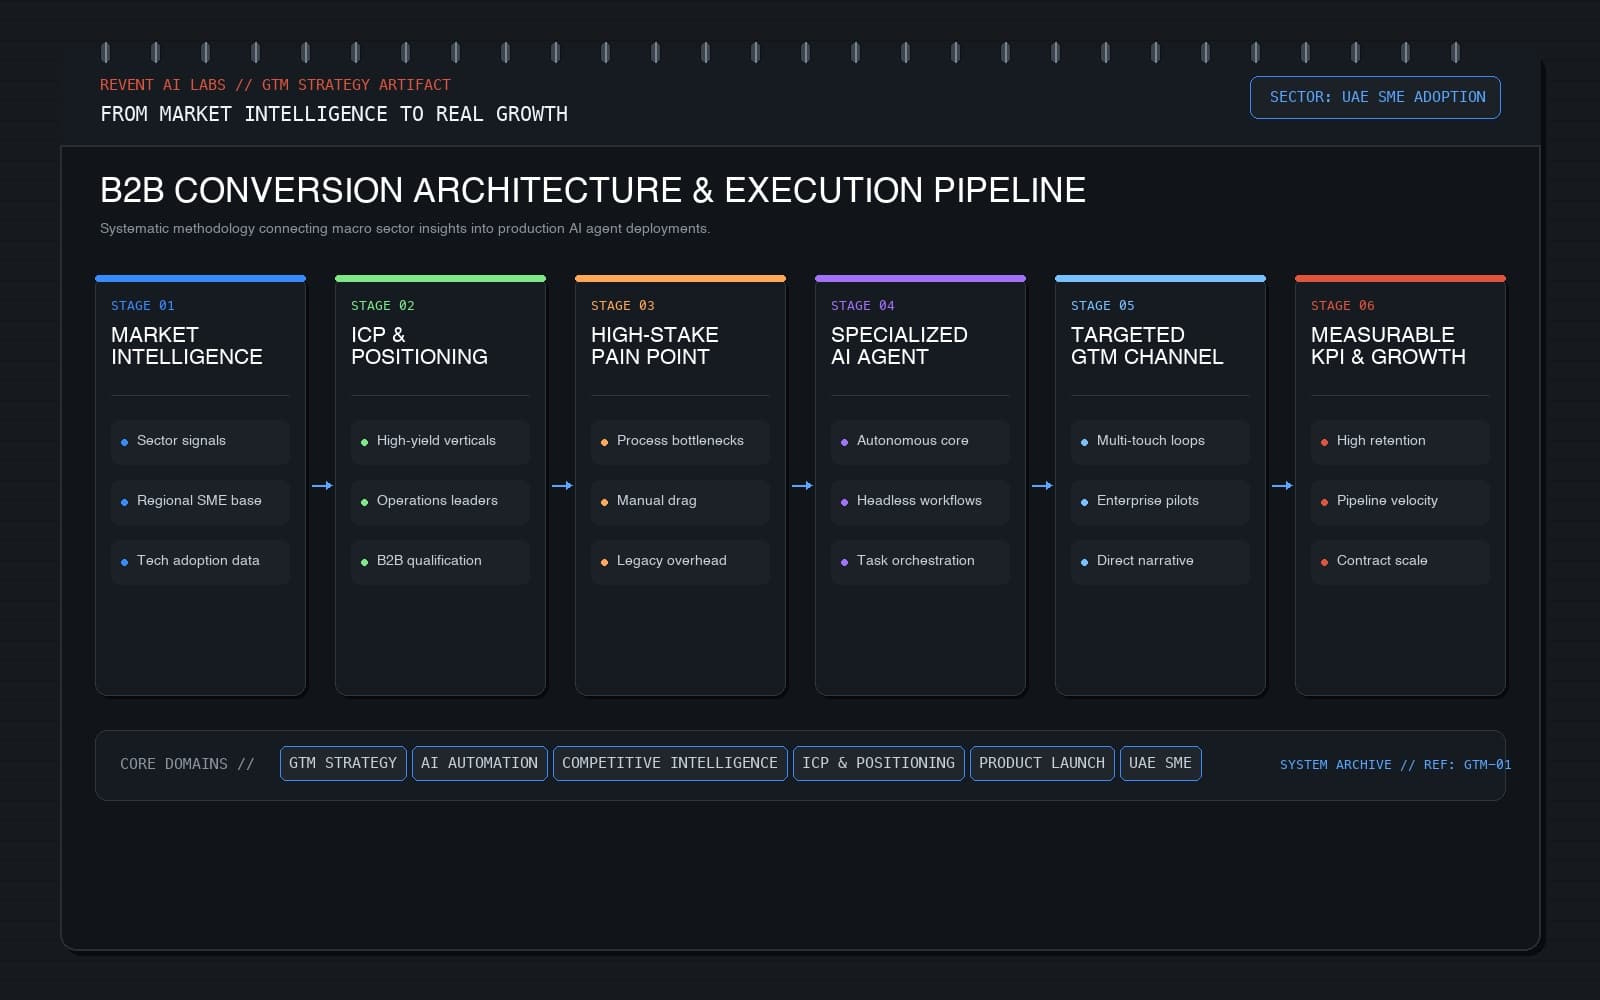This screenshot has height=1000, width=1600.
Task: Click the 'Tech adoption data' item
Action: pos(200,561)
